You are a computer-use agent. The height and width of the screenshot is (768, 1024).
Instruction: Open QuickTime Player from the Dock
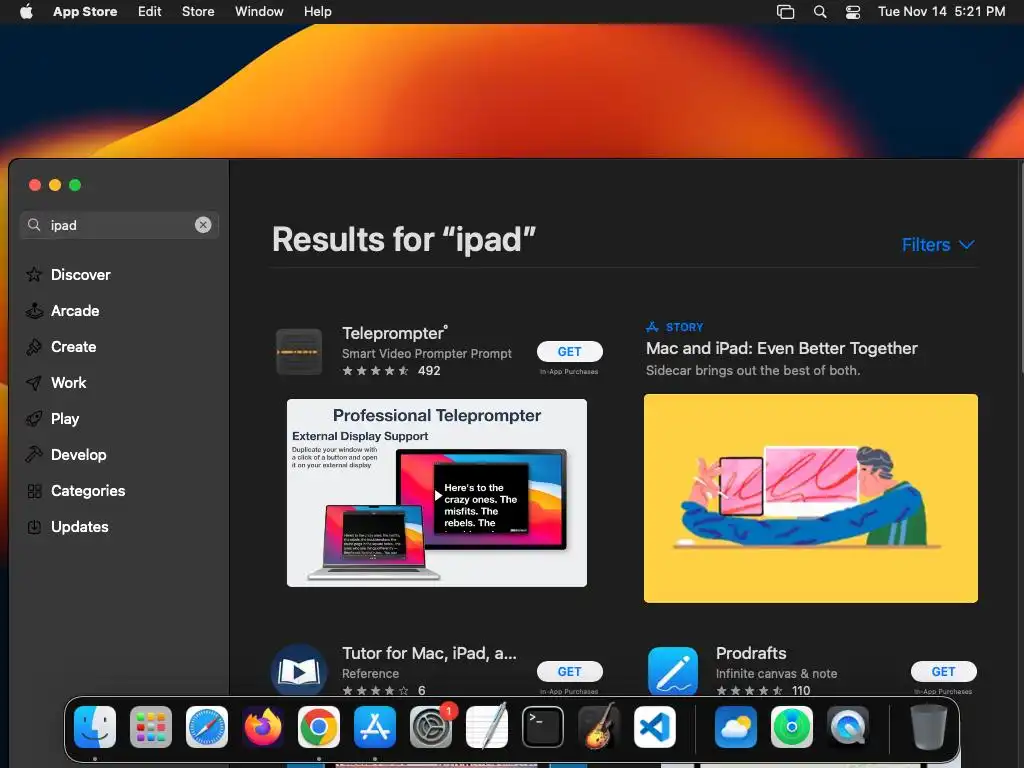tap(848, 727)
